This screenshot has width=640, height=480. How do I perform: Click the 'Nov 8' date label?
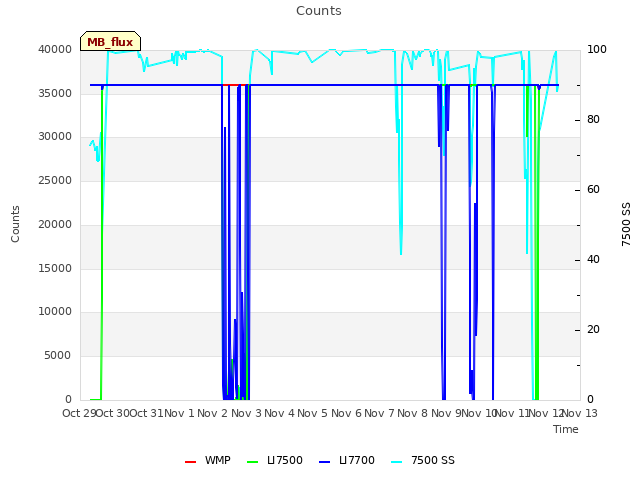(x=413, y=413)
